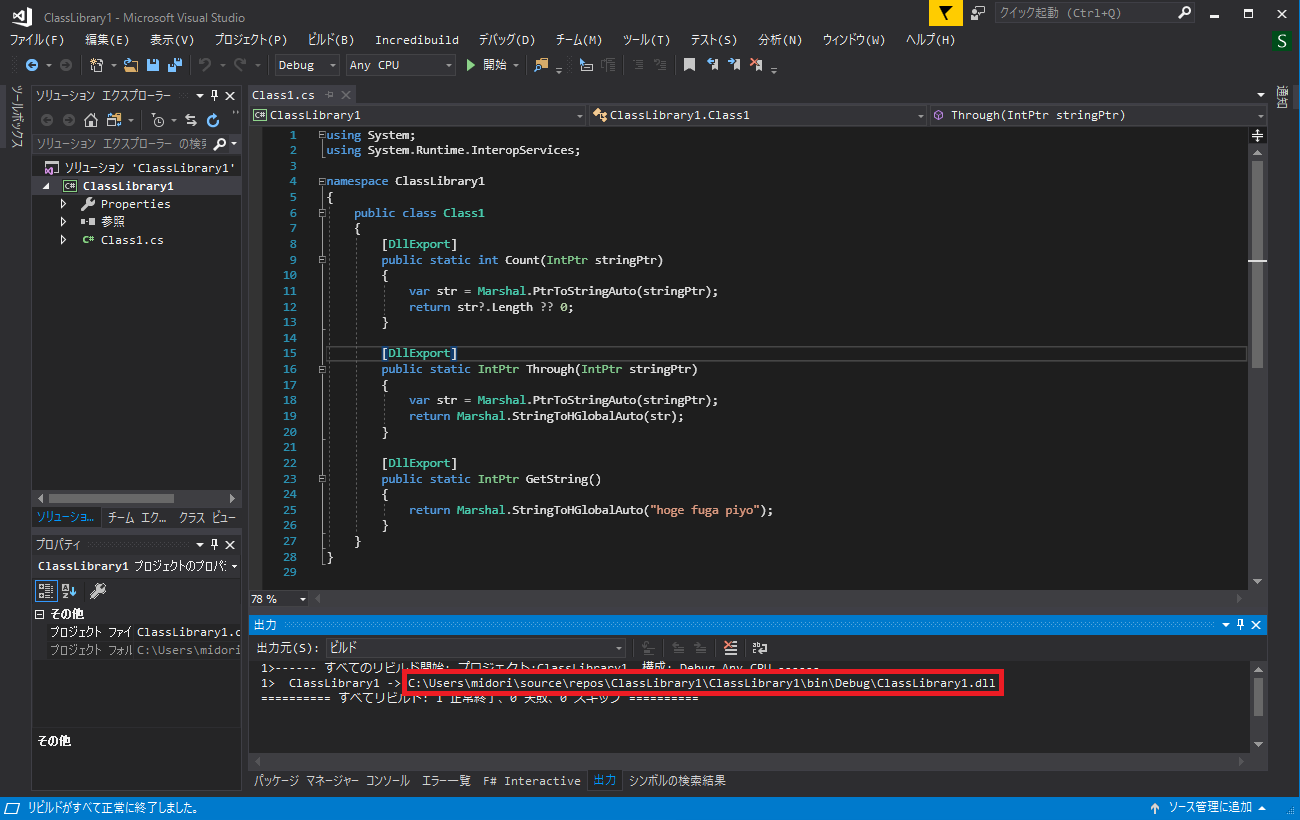Viewport: 1300px width, 820px height.
Task: Click the Navigate Backward arrow icon
Action: pyautogui.click(x=33, y=64)
